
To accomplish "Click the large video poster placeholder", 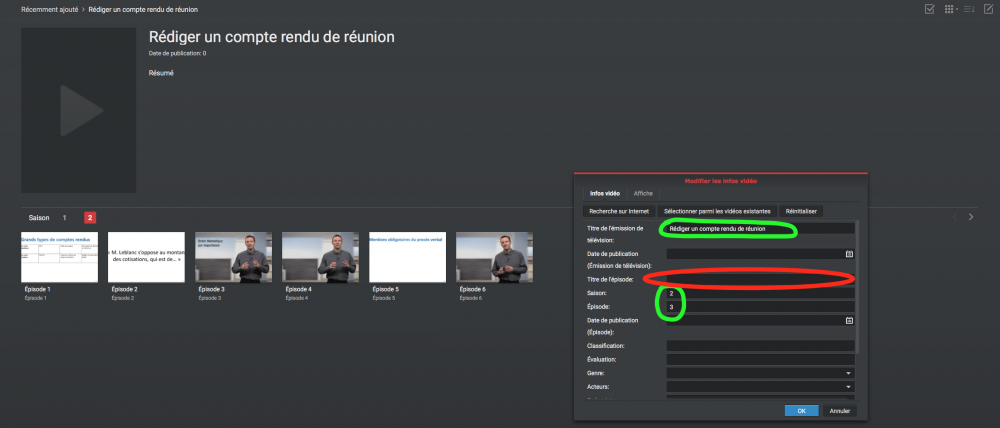I will click(x=78, y=110).
